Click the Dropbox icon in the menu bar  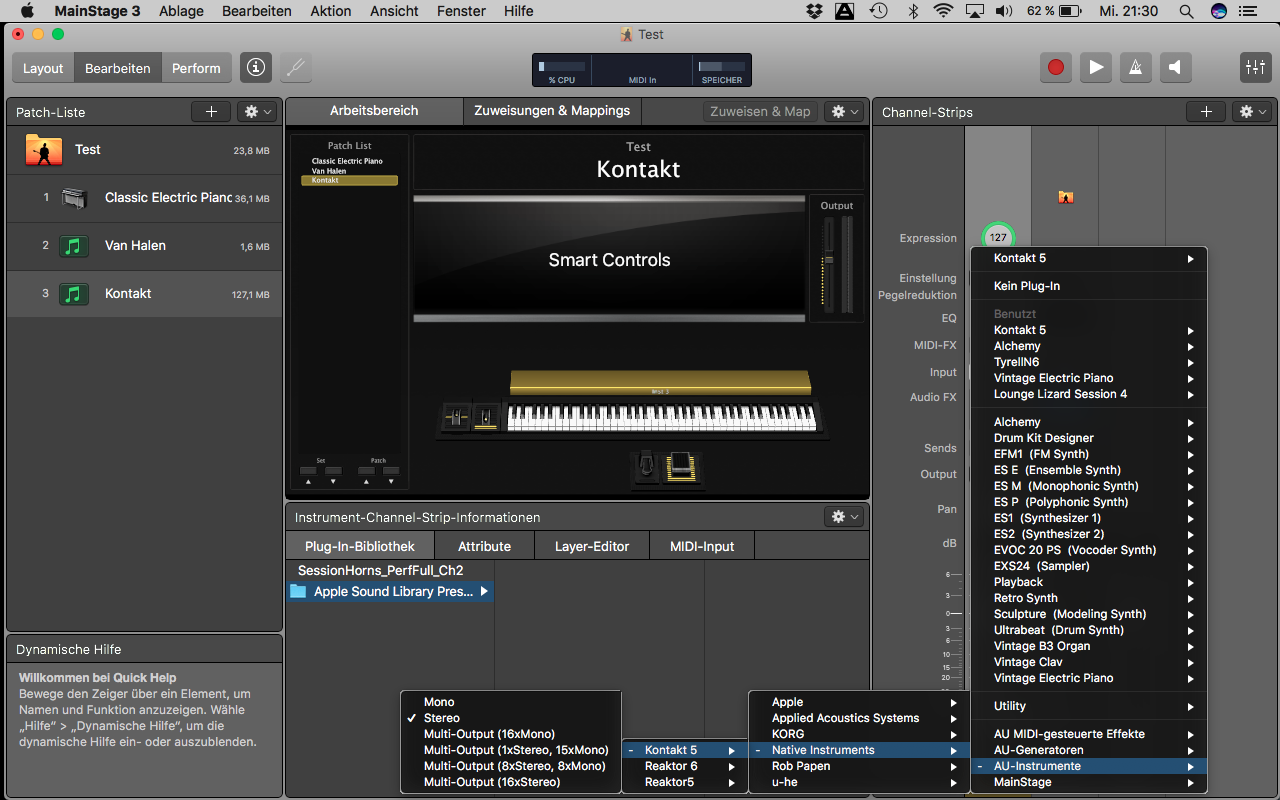[814, 11]
